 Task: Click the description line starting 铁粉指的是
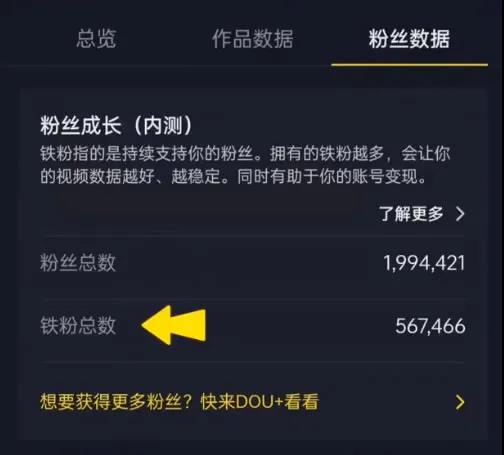pyautogui.click(x=245, y=154)
